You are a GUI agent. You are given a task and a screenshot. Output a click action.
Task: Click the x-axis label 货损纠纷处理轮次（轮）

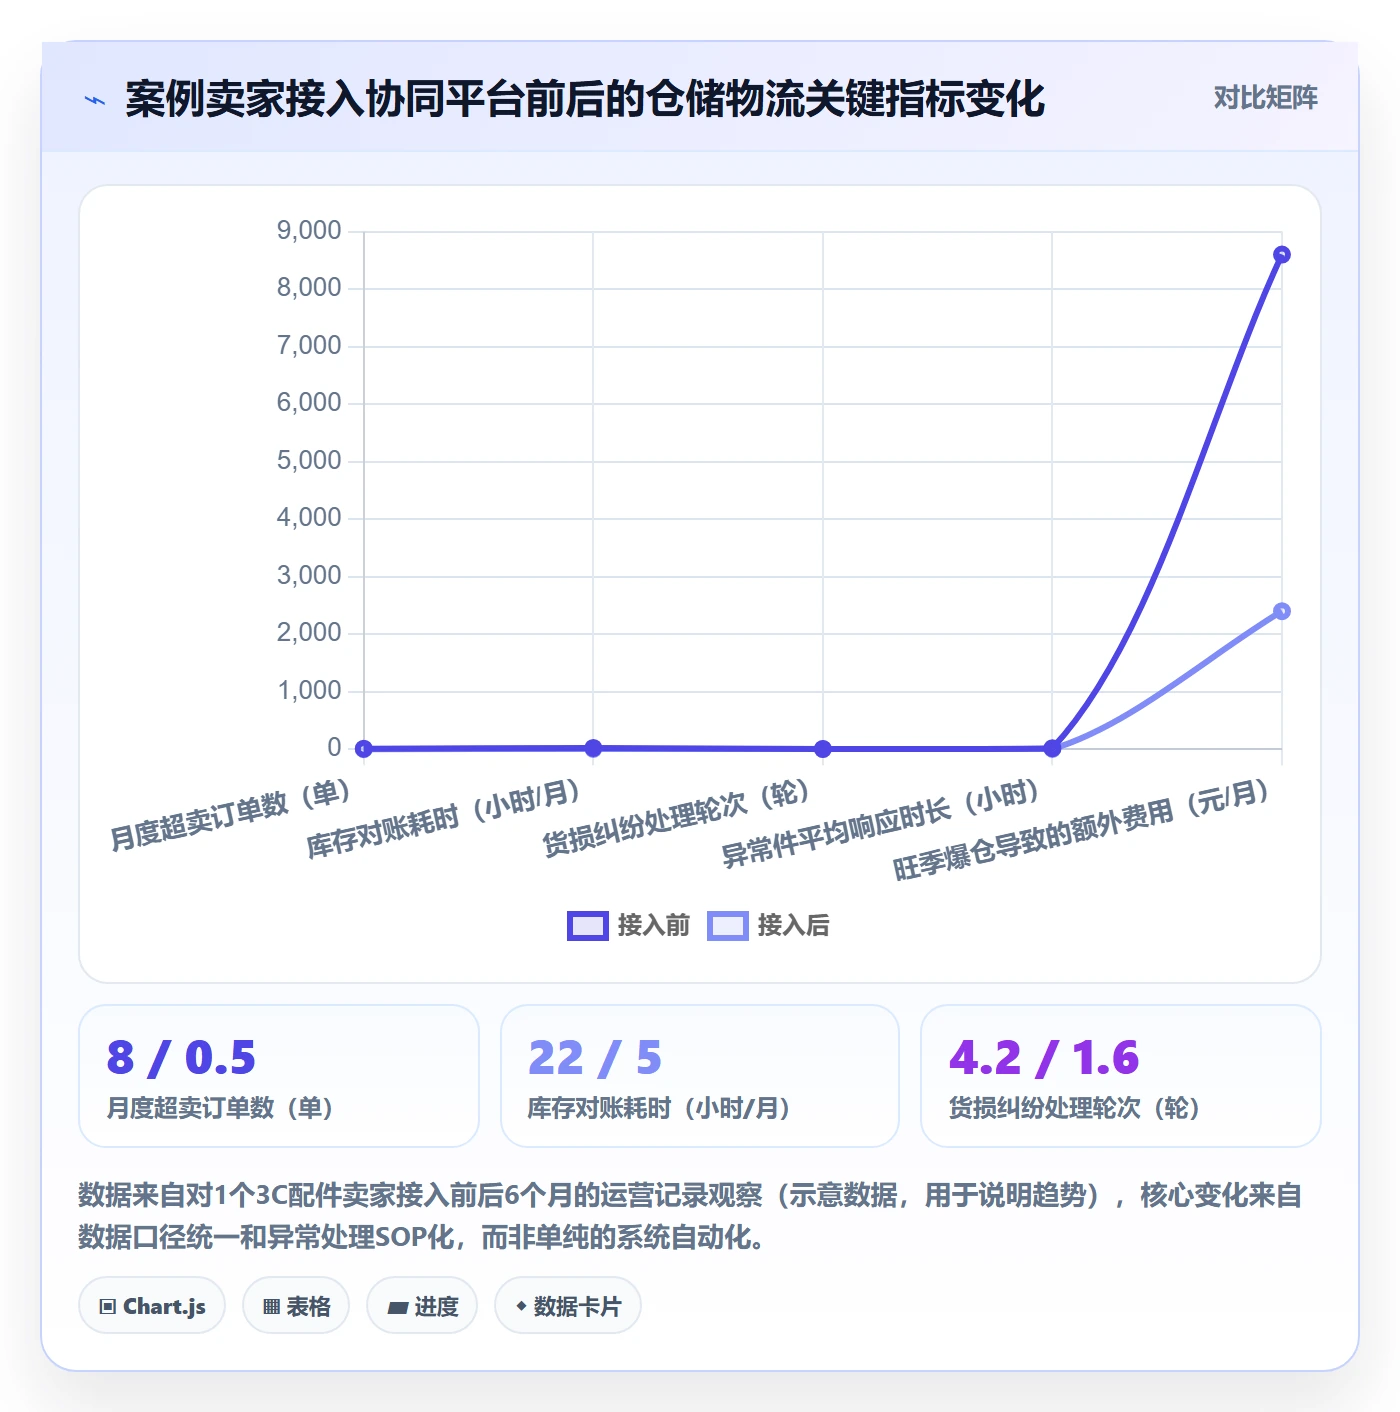tap(677, 819)
